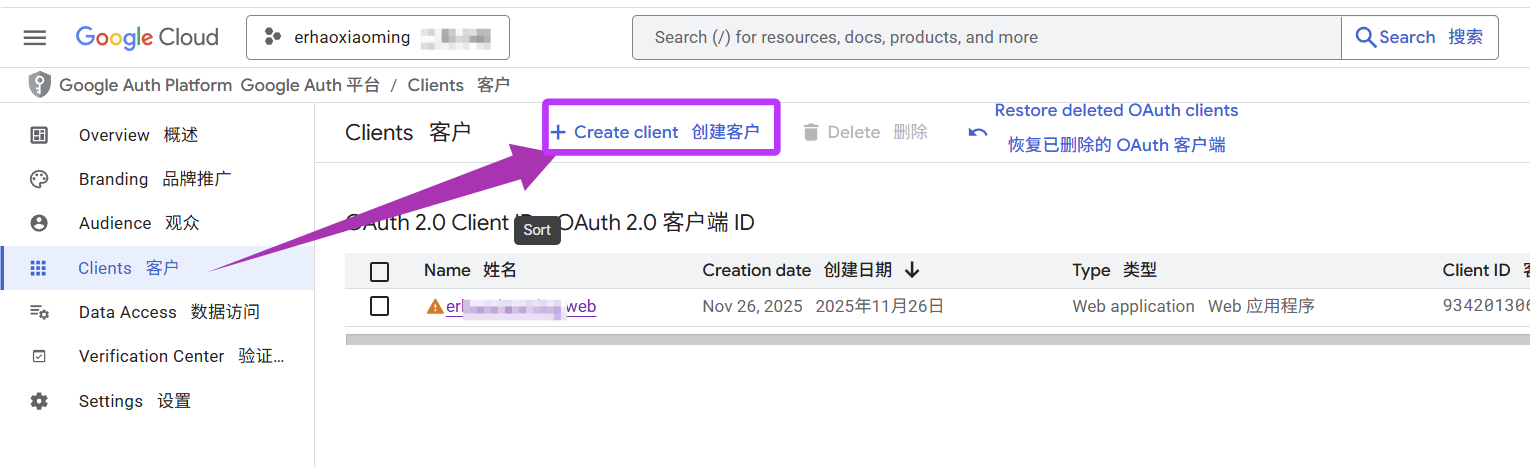Click the Delete button label
1530x467 pixels.
click(878, 132)
